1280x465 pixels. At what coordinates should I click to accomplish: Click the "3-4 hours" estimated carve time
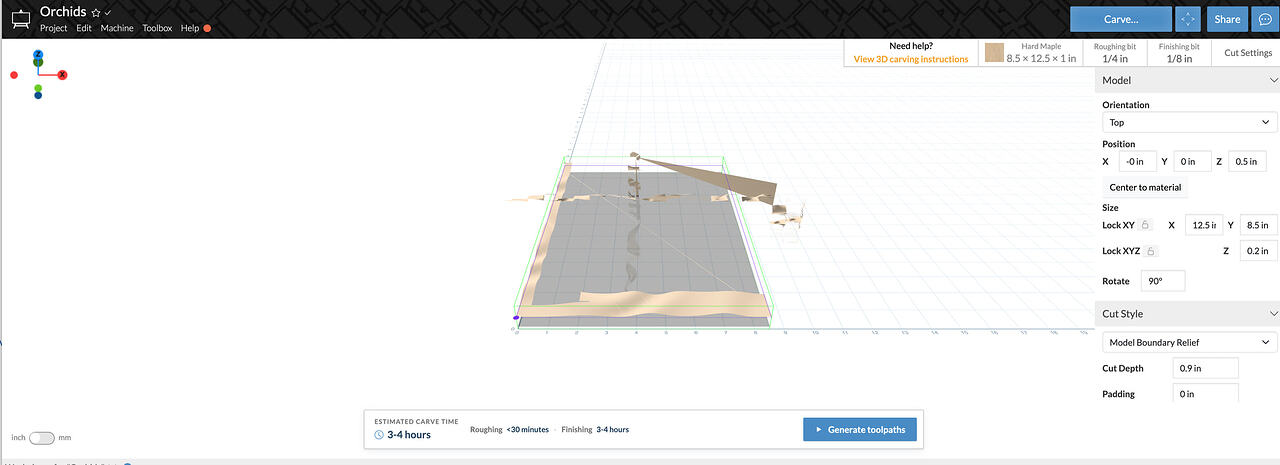(409, 435)
